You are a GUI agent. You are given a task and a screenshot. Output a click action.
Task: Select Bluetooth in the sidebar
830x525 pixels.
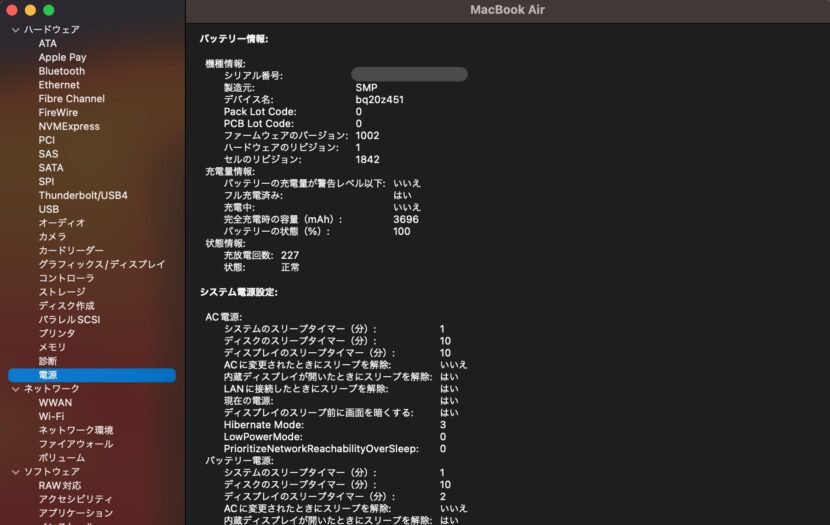tap(61, 71)
